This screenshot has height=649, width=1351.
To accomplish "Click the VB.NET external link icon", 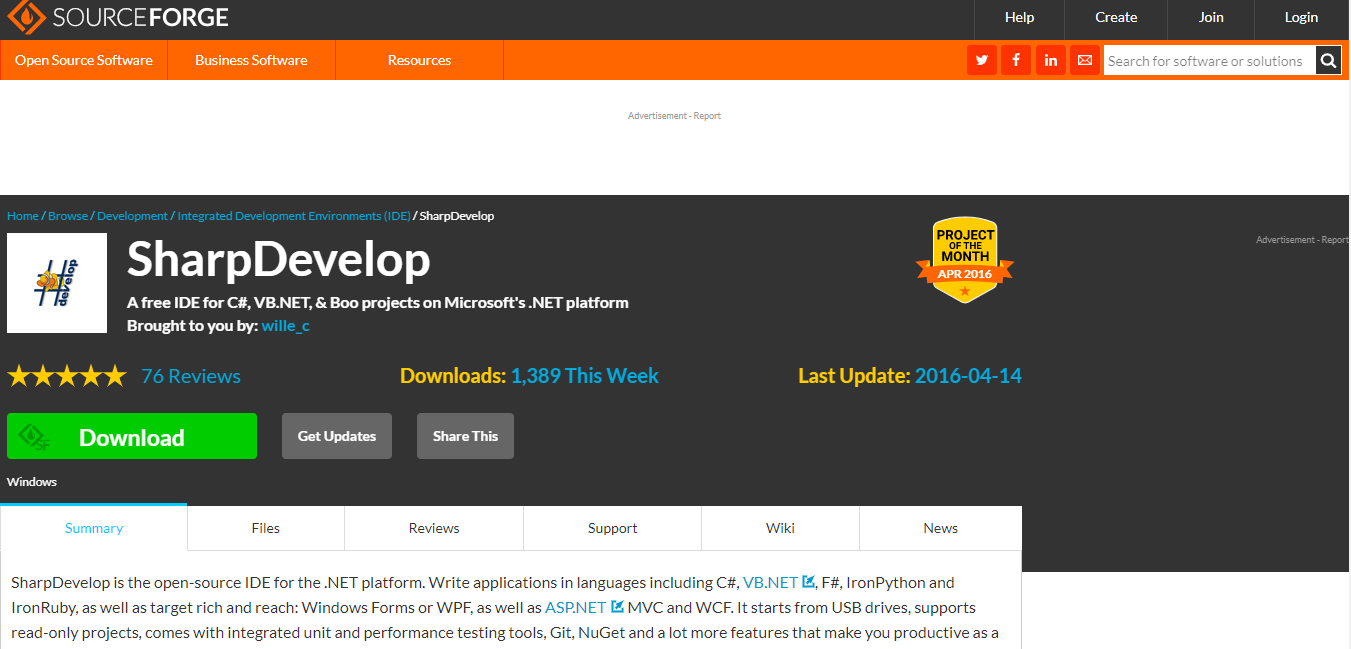I will pos(809,581).
